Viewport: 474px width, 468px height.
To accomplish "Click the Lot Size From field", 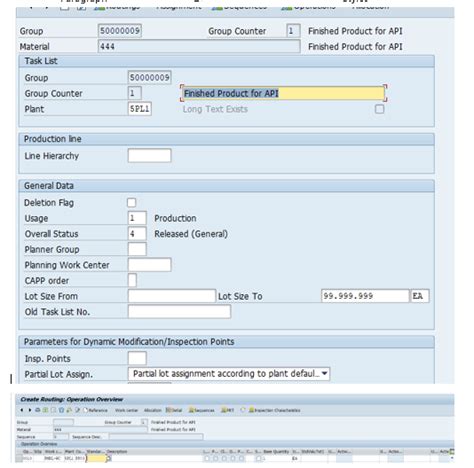I will pos(172,296).
